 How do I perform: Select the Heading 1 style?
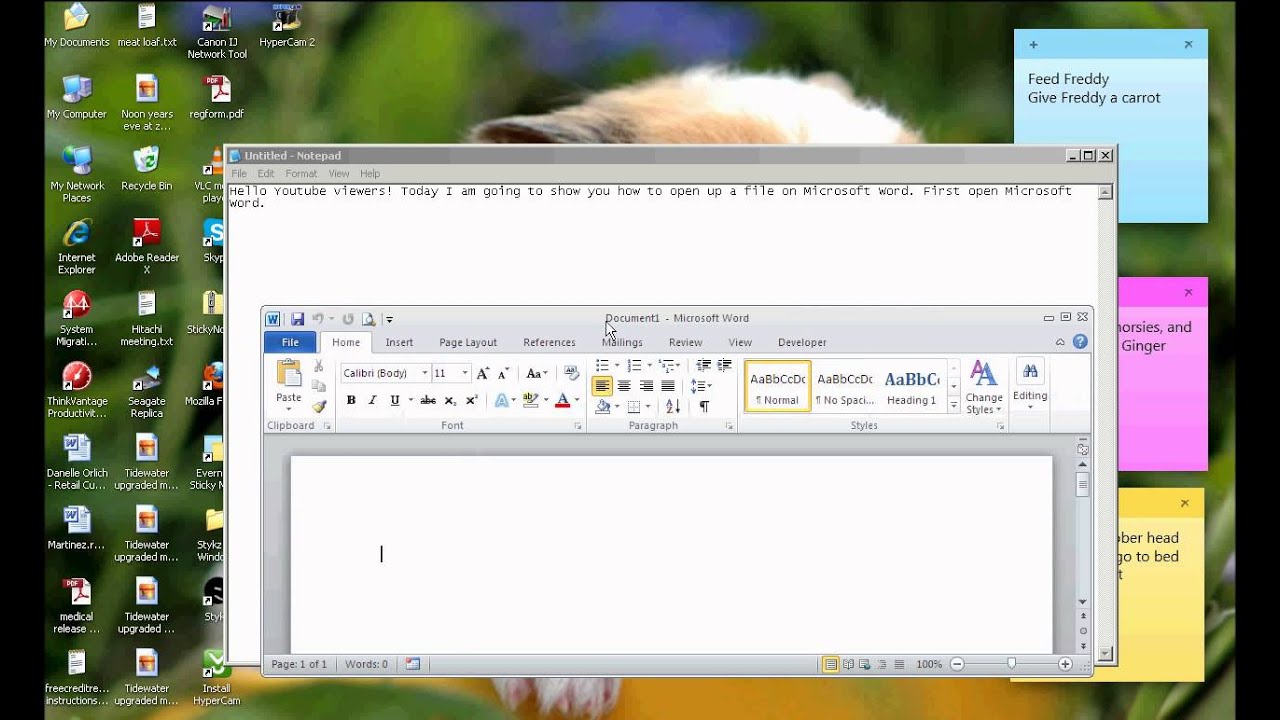click(x=912, y=386)
